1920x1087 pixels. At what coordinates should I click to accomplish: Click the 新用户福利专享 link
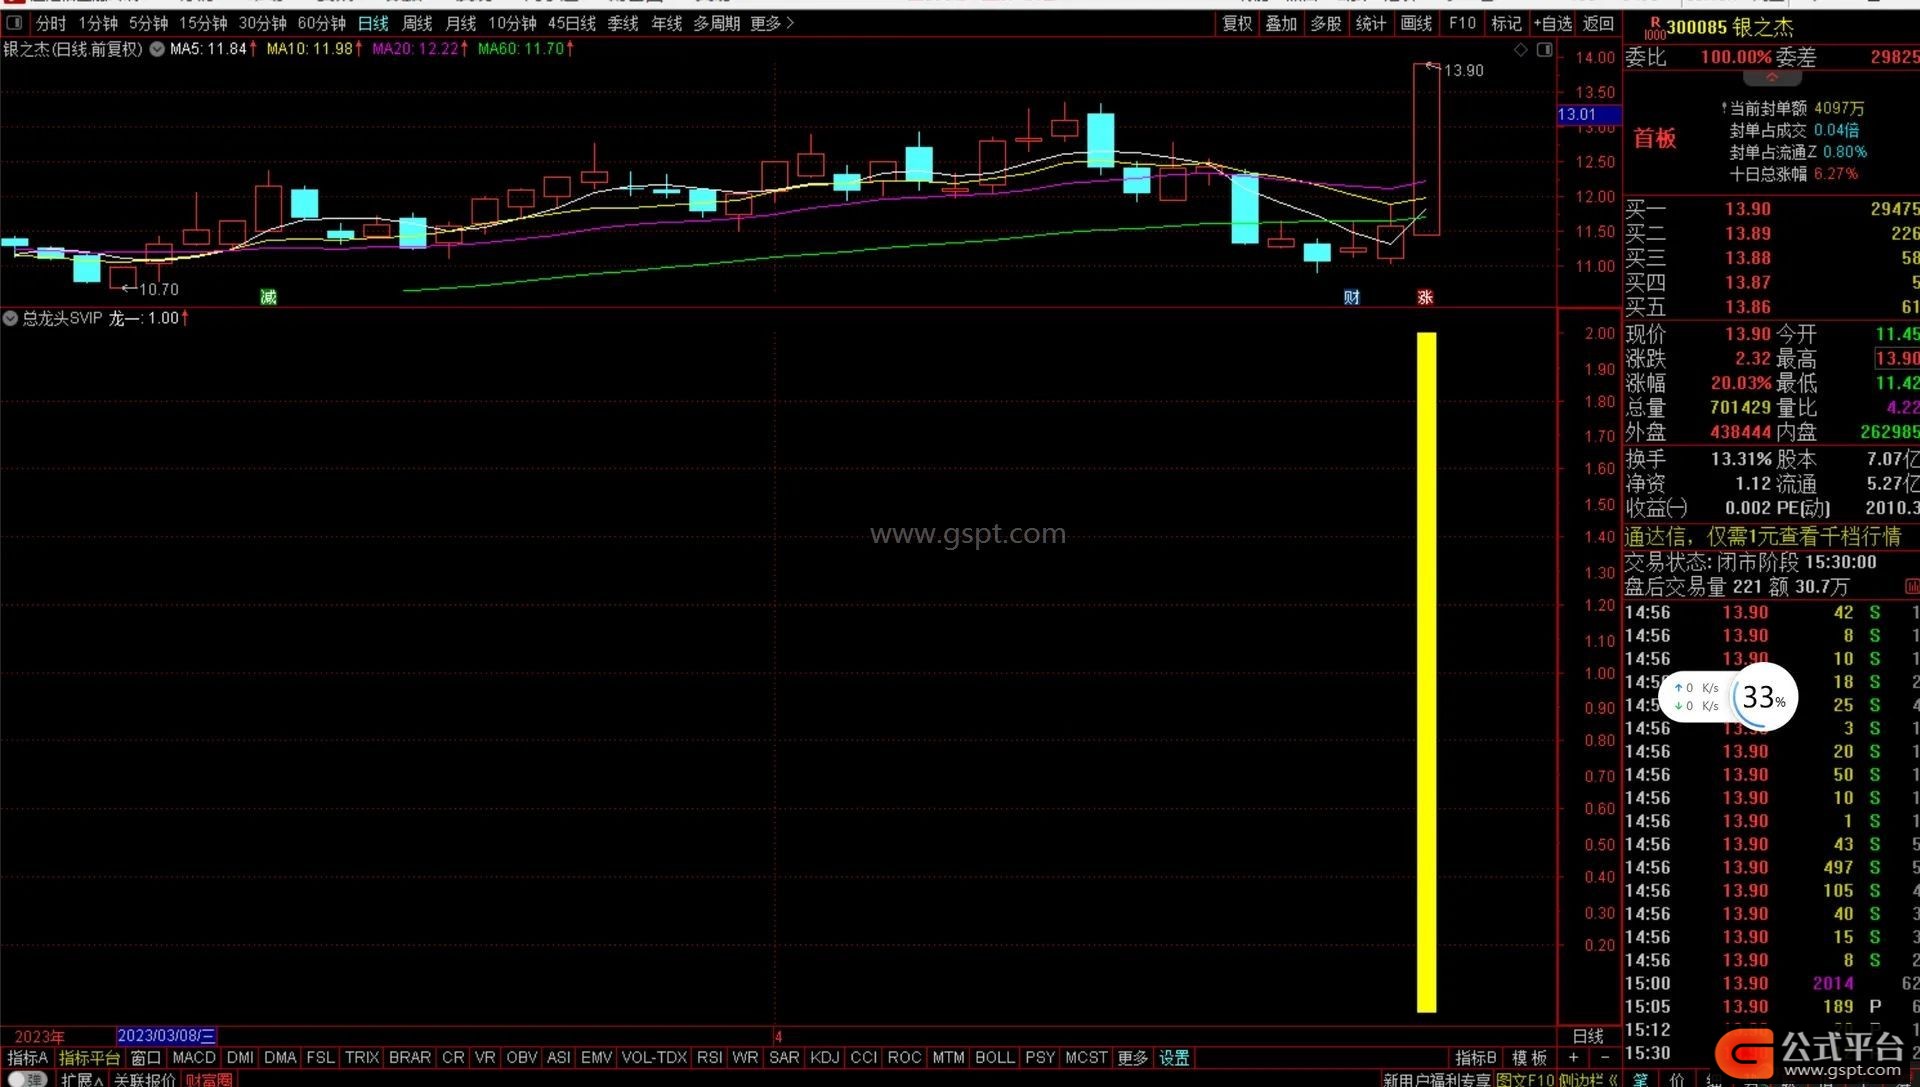(x=1437, y=1080)
